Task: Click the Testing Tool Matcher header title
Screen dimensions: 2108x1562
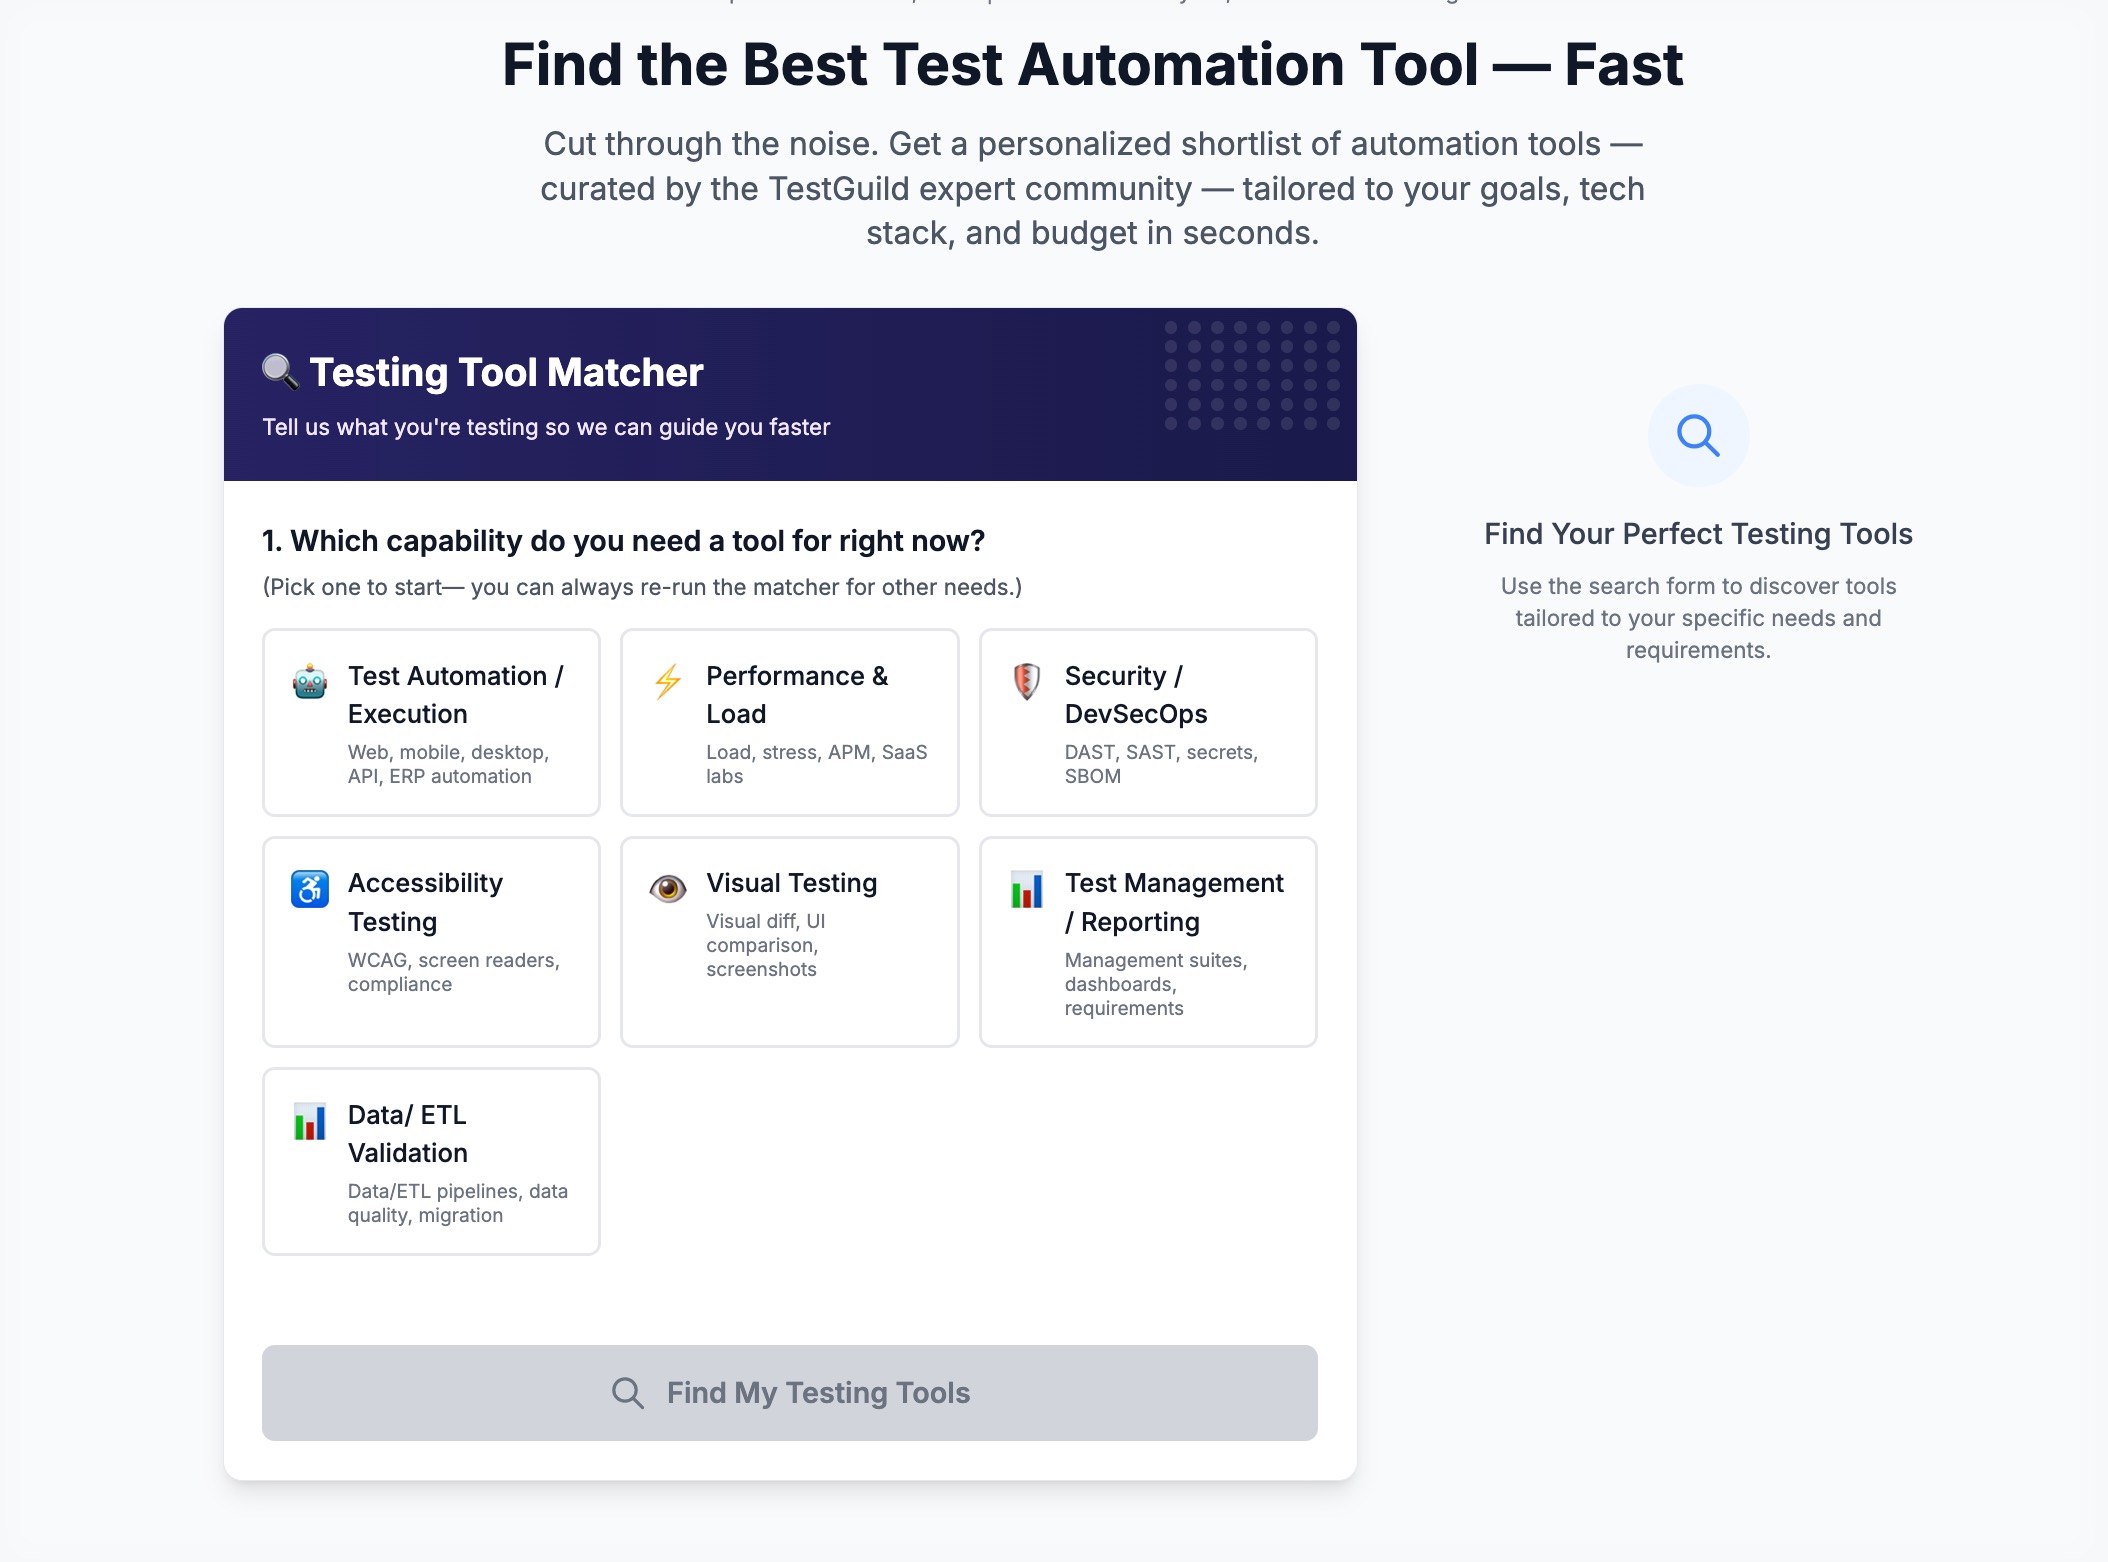Action: 506,372
